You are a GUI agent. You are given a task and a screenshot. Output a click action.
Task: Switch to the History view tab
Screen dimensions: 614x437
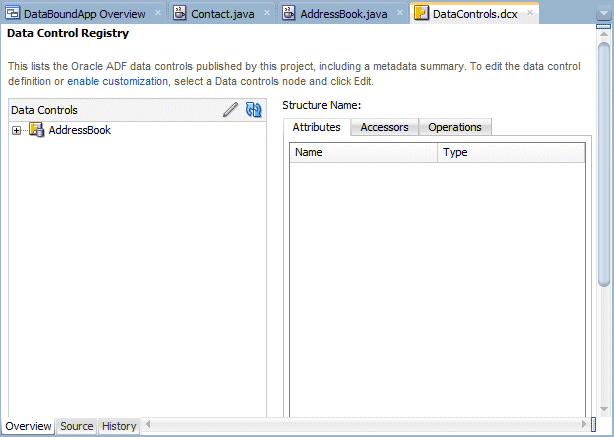(x=119, y=426)
